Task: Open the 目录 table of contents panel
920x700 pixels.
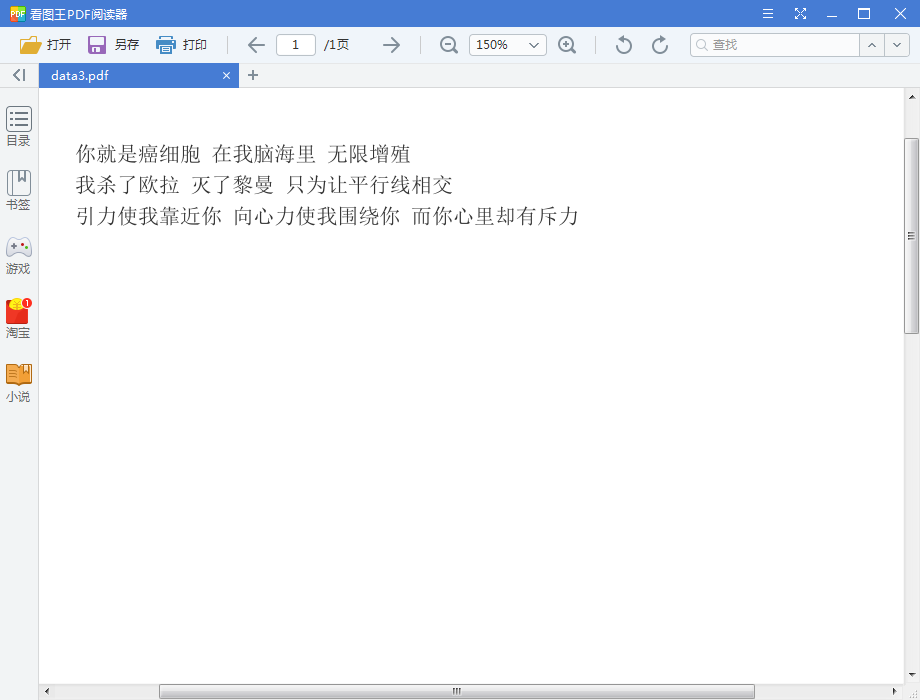Action: click(x=18, y=126)
